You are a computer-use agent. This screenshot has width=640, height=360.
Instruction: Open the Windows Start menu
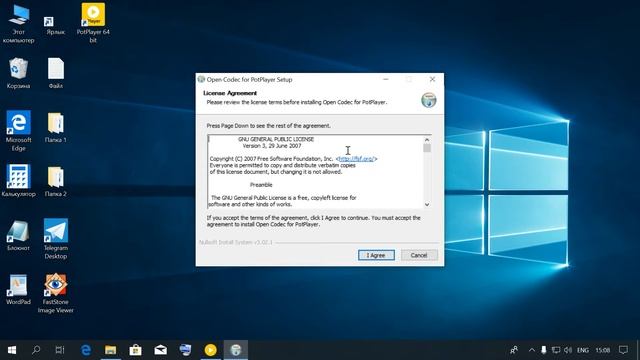(x=12, y=350)
